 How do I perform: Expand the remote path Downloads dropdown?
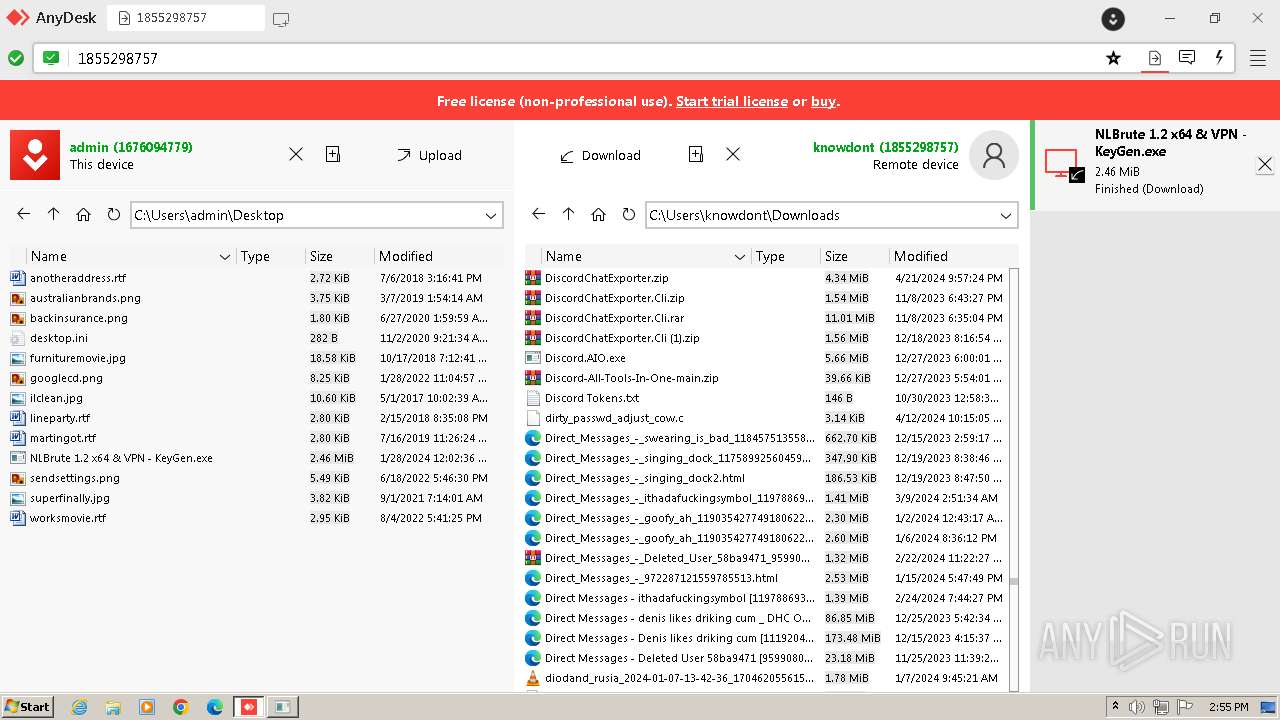[1006, 215]
